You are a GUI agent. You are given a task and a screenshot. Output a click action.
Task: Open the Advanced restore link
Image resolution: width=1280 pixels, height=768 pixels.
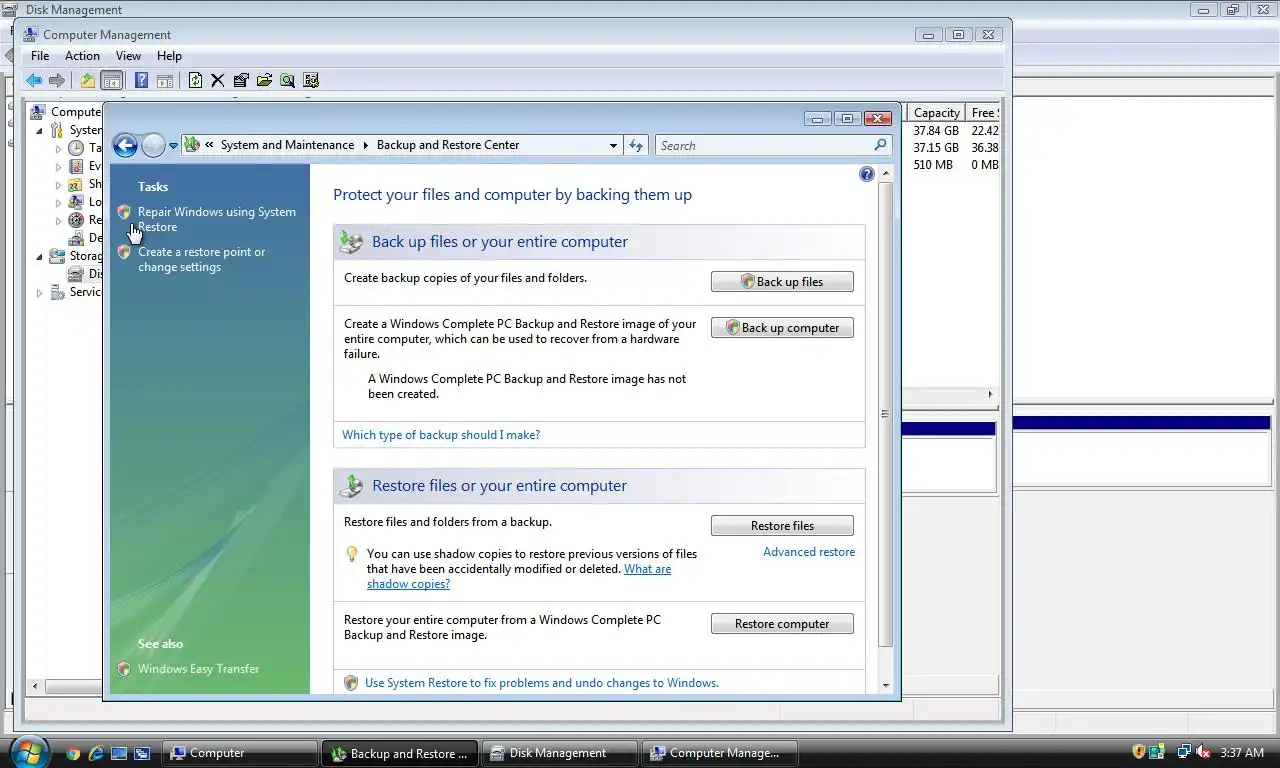(809, 552)
